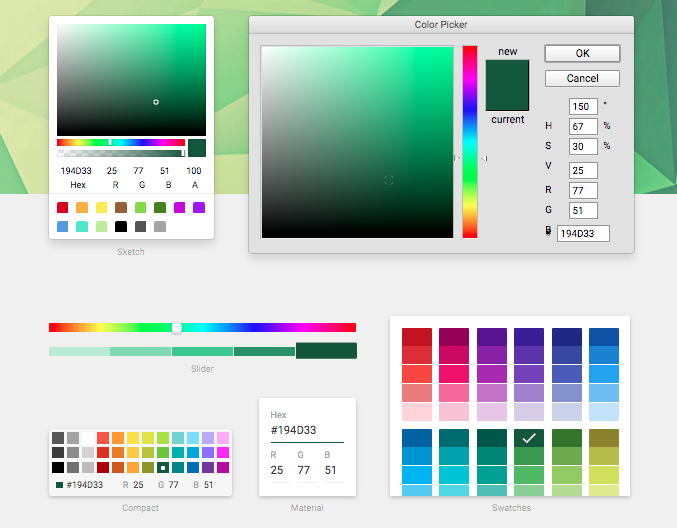Select the black preset swatch in Sketch picker
Image resolution: width=677 pixels, height=528 pixels.
[121, 227]
